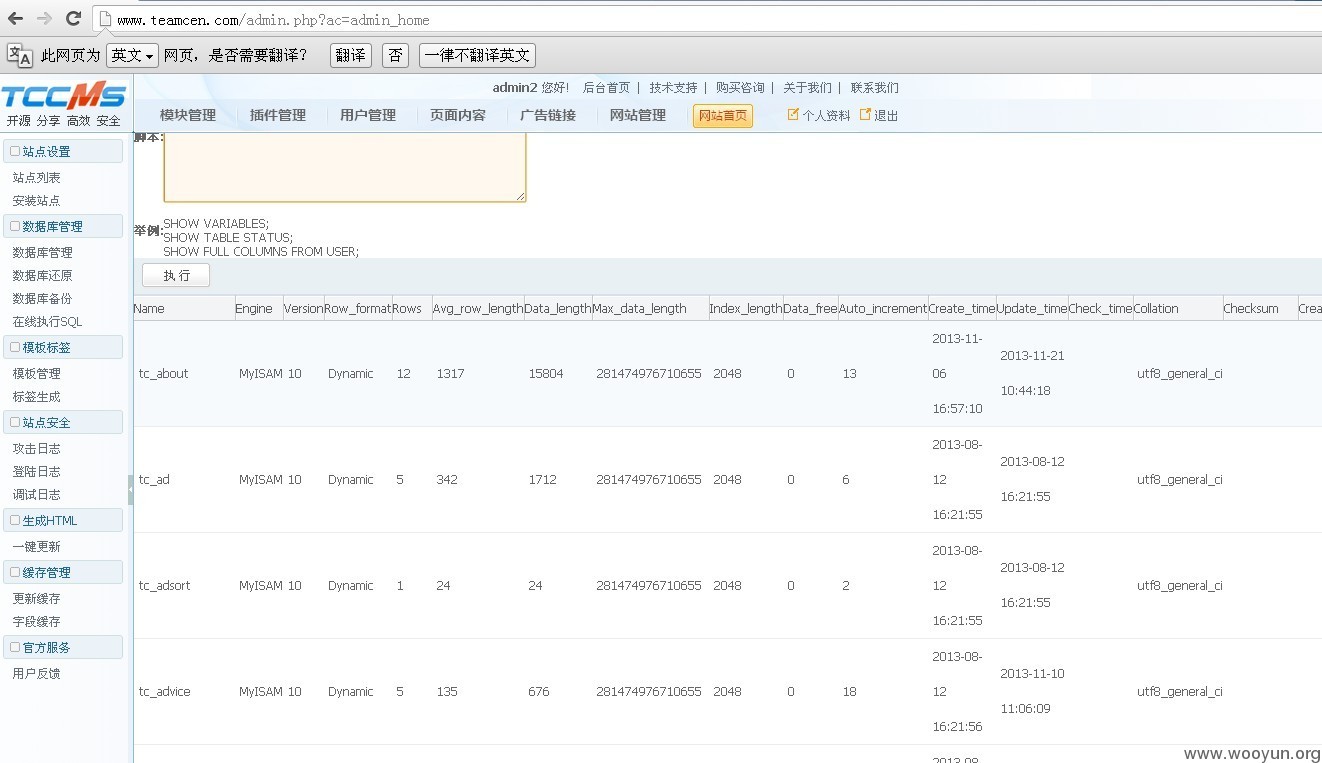Open 安装站点 in sidebar
The image size is (1322, 763).
[37, 201]
